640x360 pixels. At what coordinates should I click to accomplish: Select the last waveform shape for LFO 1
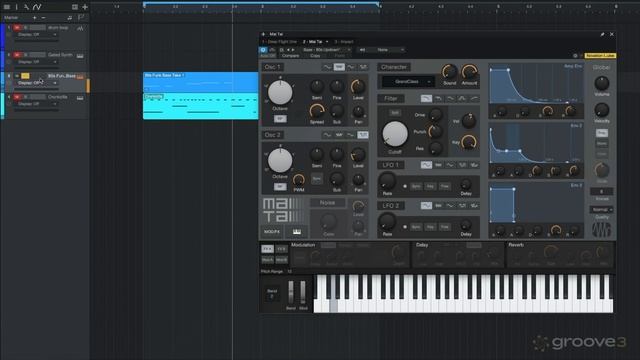[x=474, y=165]
